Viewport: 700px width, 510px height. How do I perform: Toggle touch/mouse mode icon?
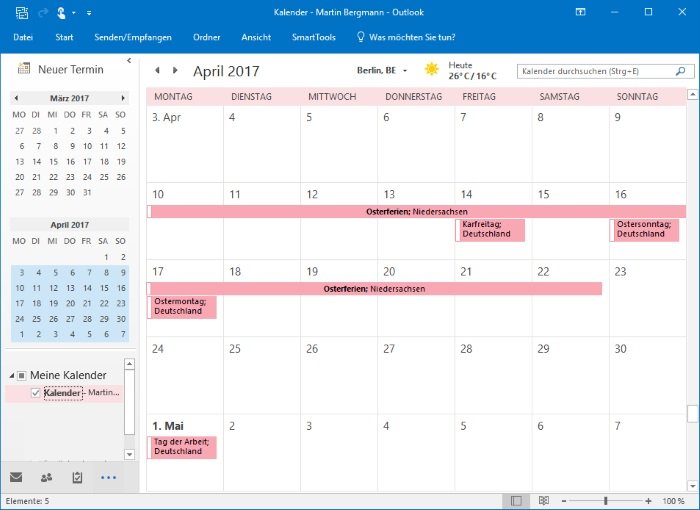pyautogui.click(x=61, y=13)
